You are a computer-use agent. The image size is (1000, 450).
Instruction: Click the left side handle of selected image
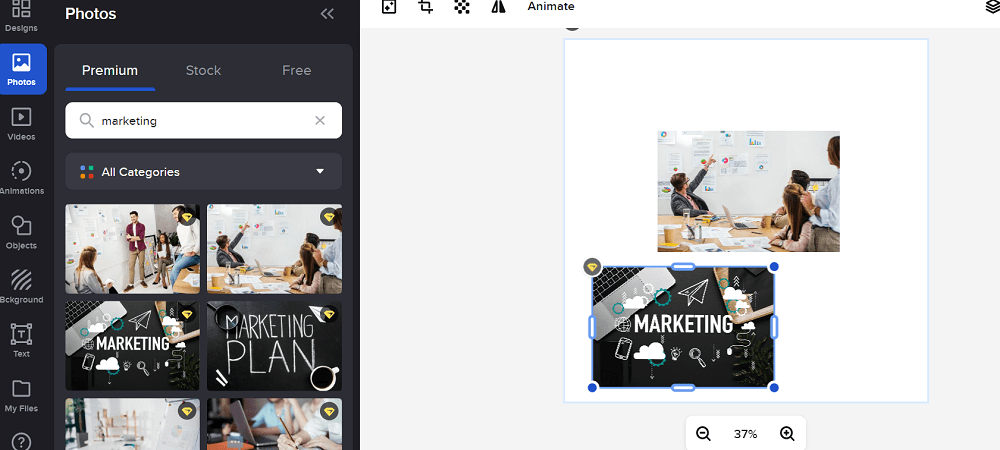pos(592,327)
